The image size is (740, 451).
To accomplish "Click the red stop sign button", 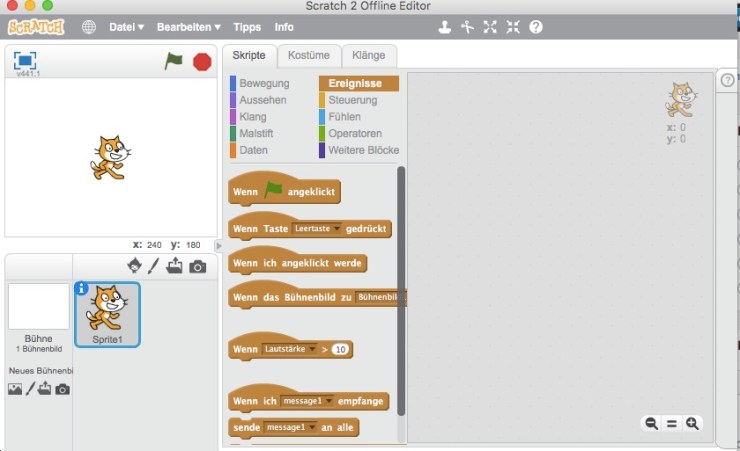I will pos(202,62).
